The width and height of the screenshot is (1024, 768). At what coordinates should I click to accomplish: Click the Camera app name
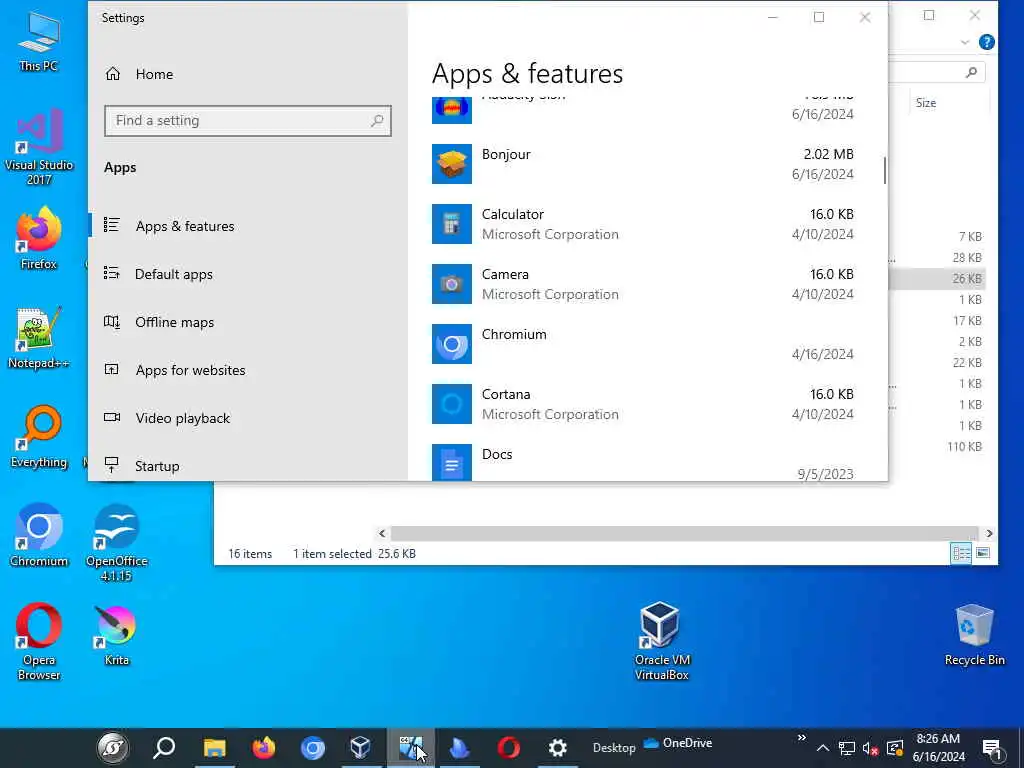point(505,274)
